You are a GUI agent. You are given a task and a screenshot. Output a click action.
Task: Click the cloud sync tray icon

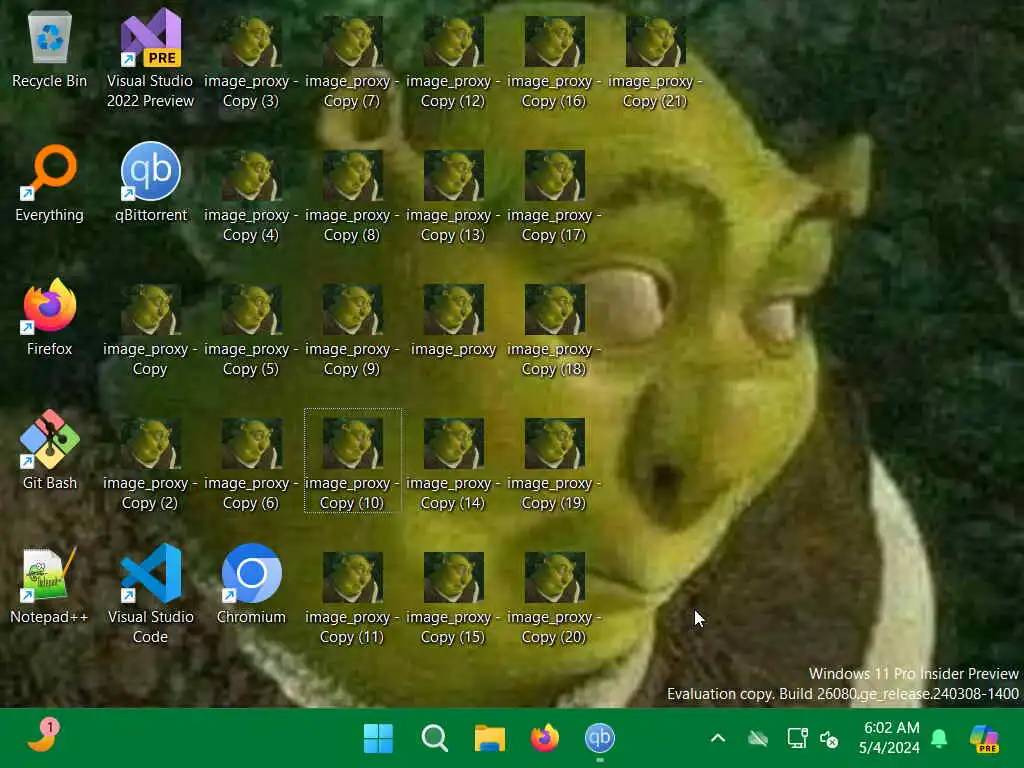(x=758, y=739)
